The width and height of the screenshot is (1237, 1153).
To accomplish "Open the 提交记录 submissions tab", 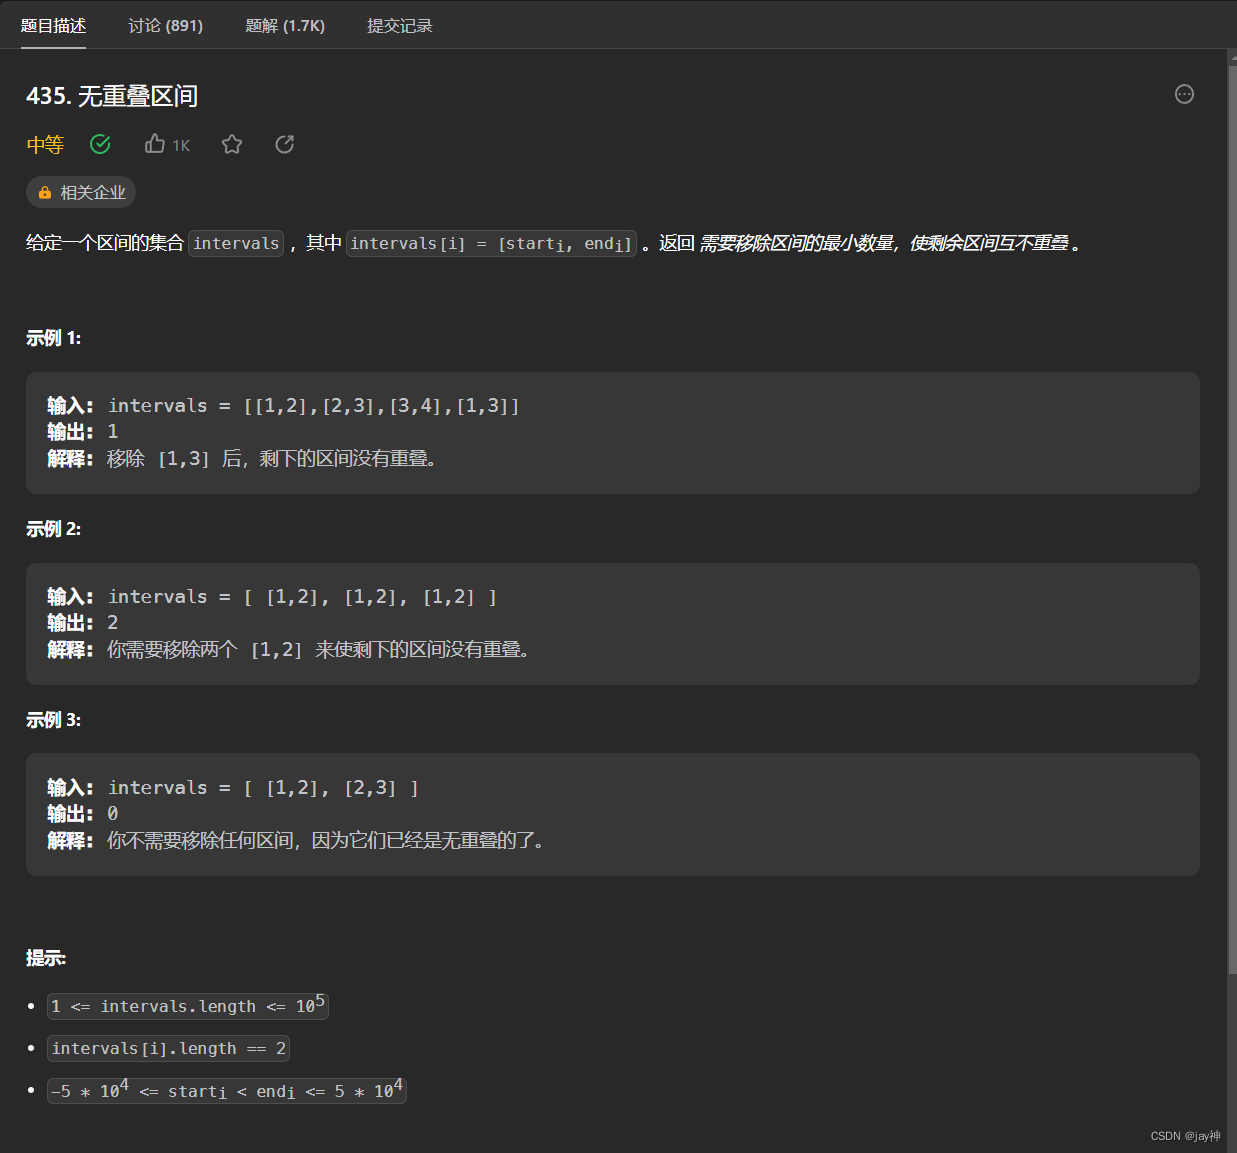I will [x=399, y=26].
